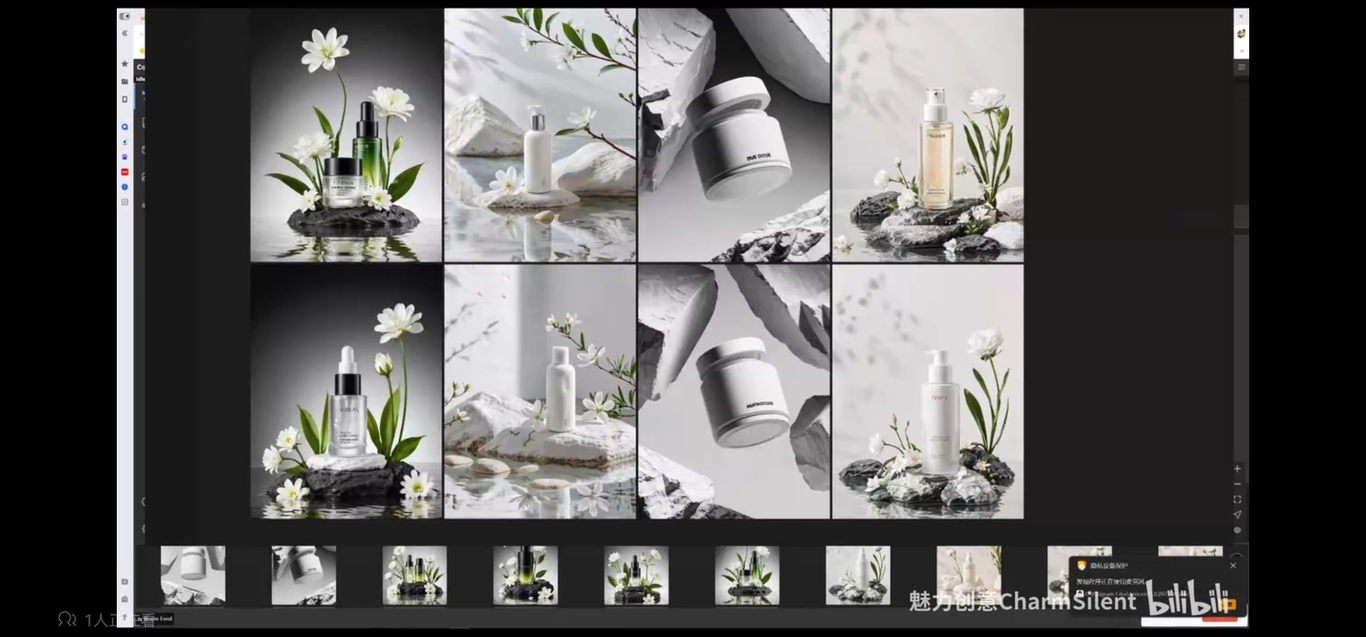Image resolution: width=1366 pixels, height=637 pixels.
Task: Open the white pump bottle image bottom-right
Action: pyautogui.click(x=928, y=391)
